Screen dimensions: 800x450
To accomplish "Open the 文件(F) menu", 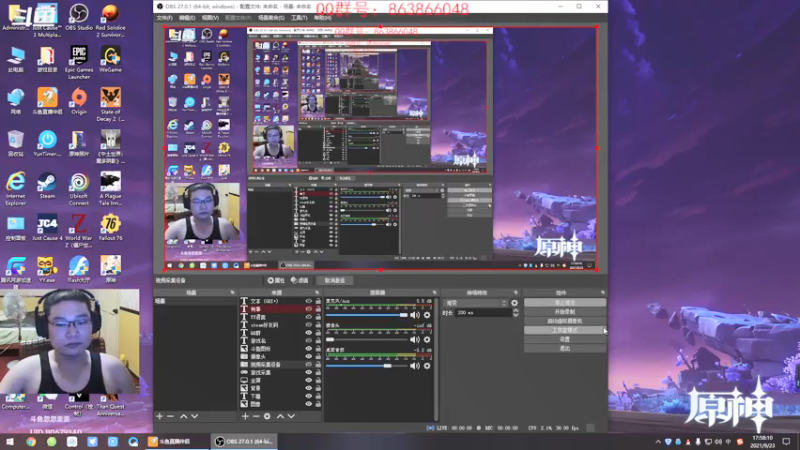I will pyautogui.click(x=164, y=18).
